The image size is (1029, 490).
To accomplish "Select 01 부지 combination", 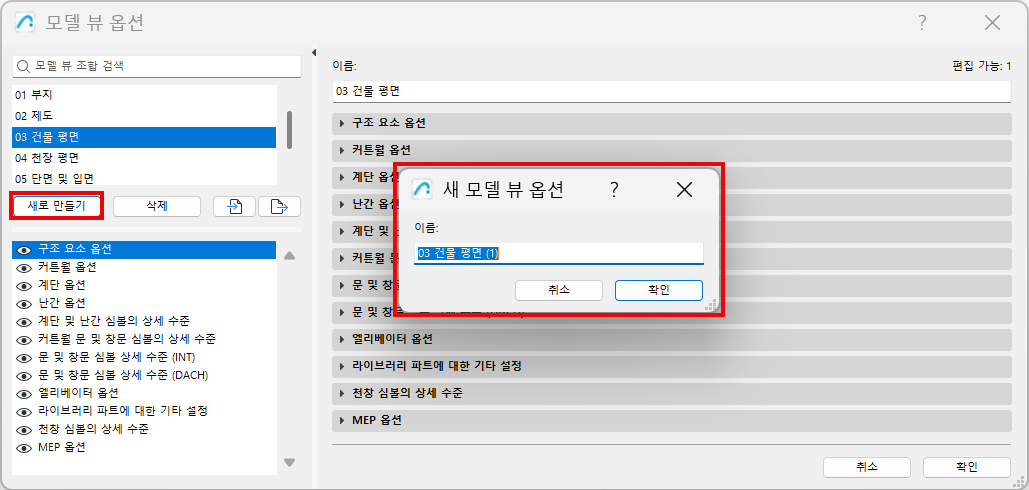I will coord(144,95).
